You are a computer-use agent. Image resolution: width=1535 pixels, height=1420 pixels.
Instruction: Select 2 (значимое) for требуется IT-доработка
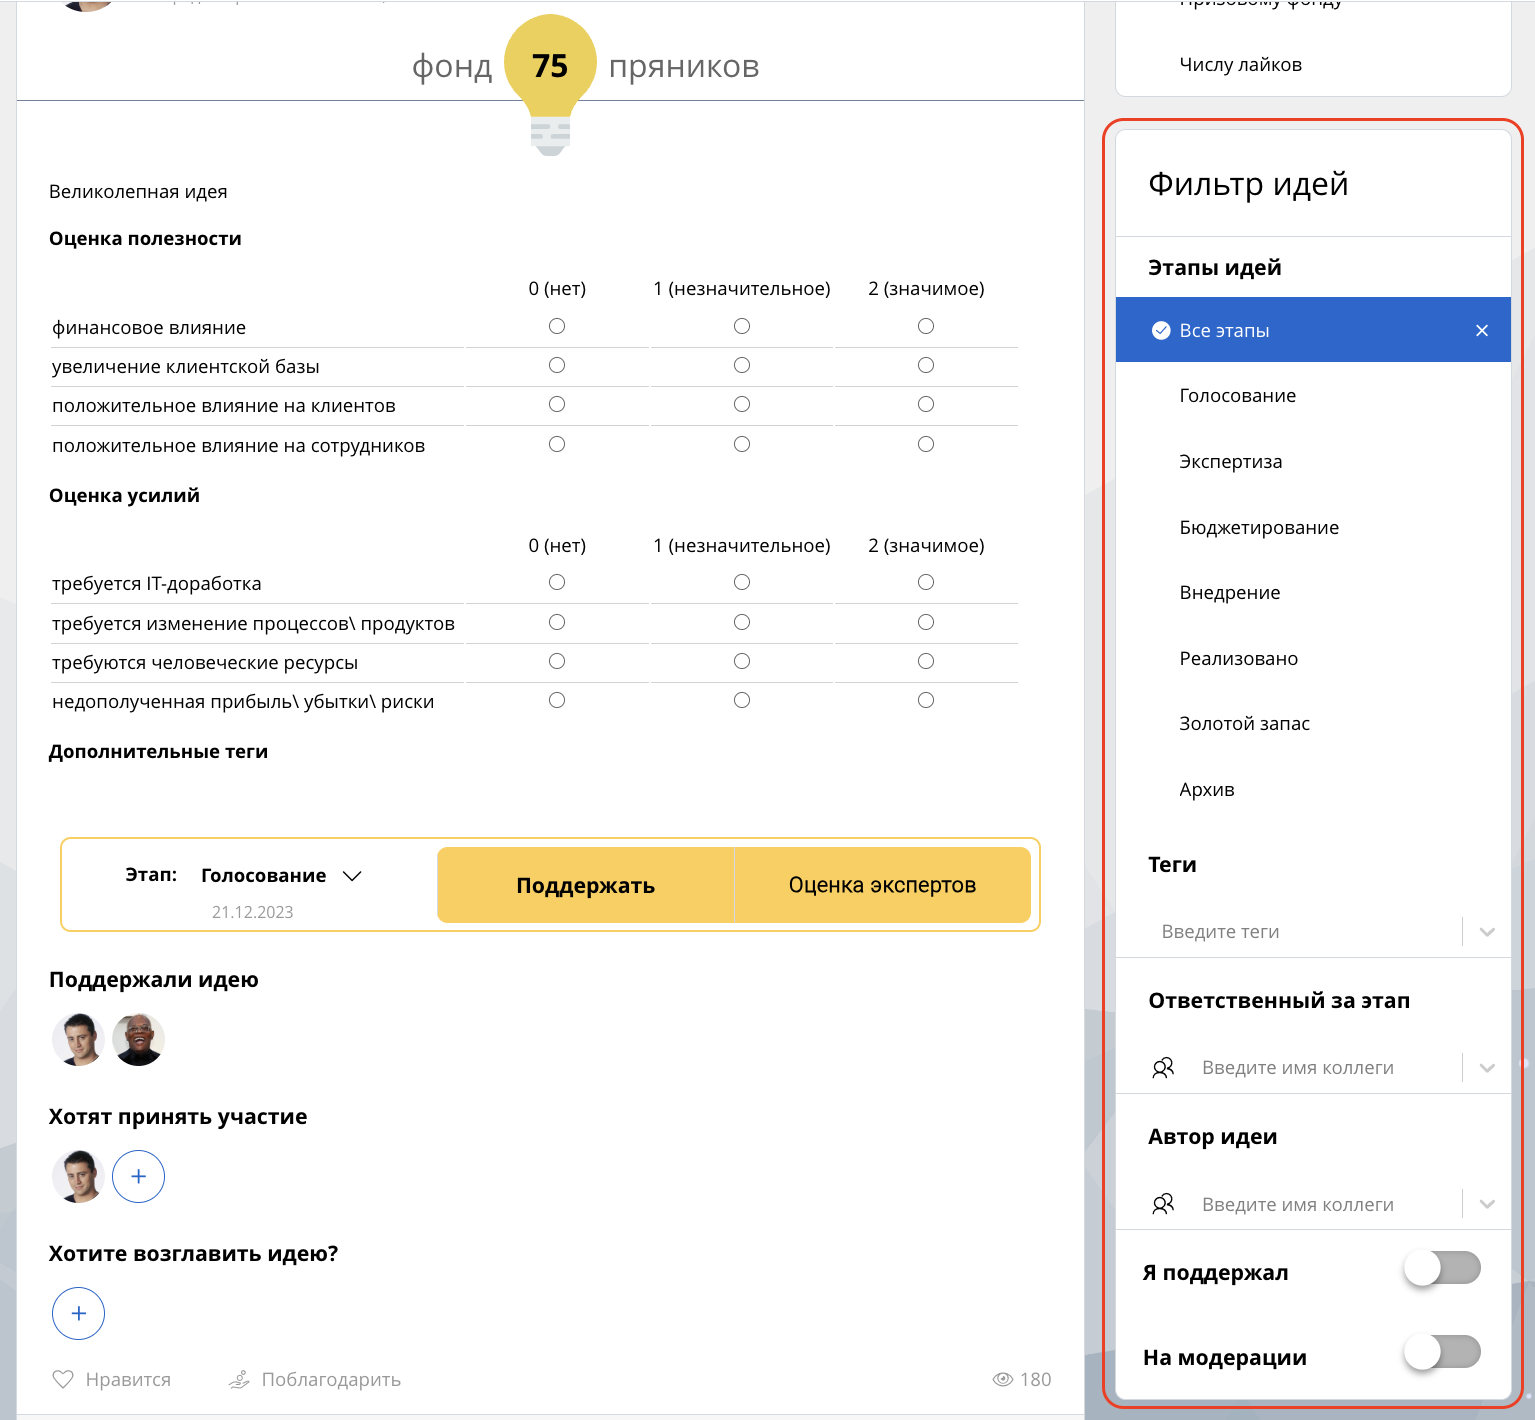click(x=926, y=582)
